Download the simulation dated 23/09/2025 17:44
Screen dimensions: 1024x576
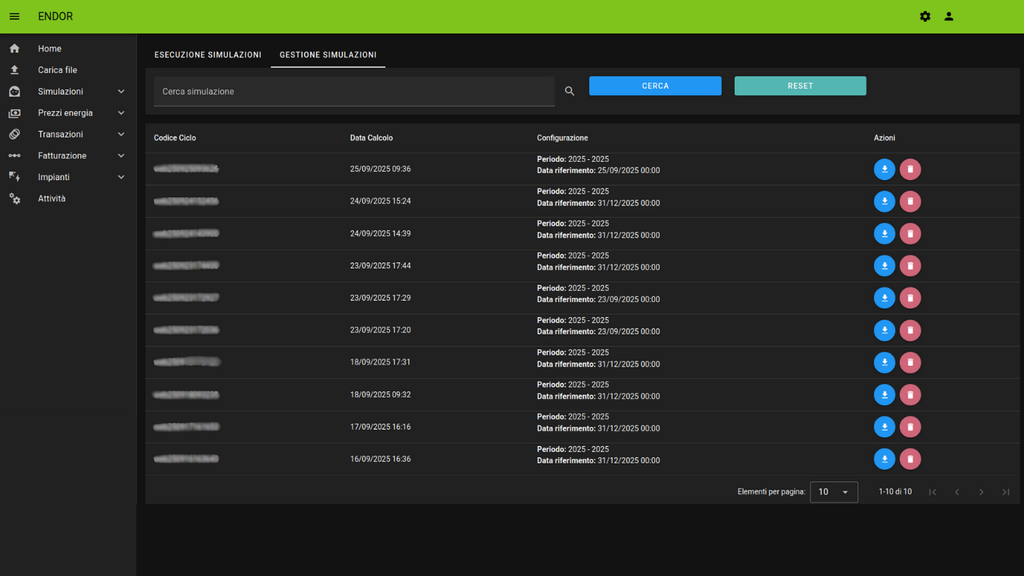click(884, 266)
